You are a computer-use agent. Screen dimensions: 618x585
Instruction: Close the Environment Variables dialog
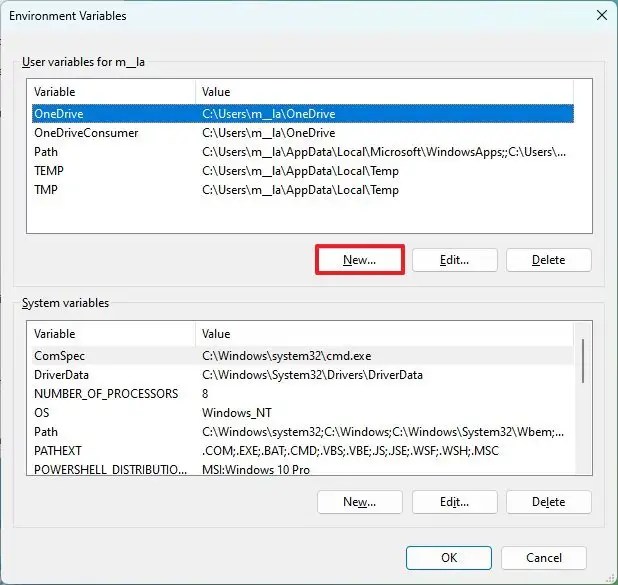click(x=601, y=16)
